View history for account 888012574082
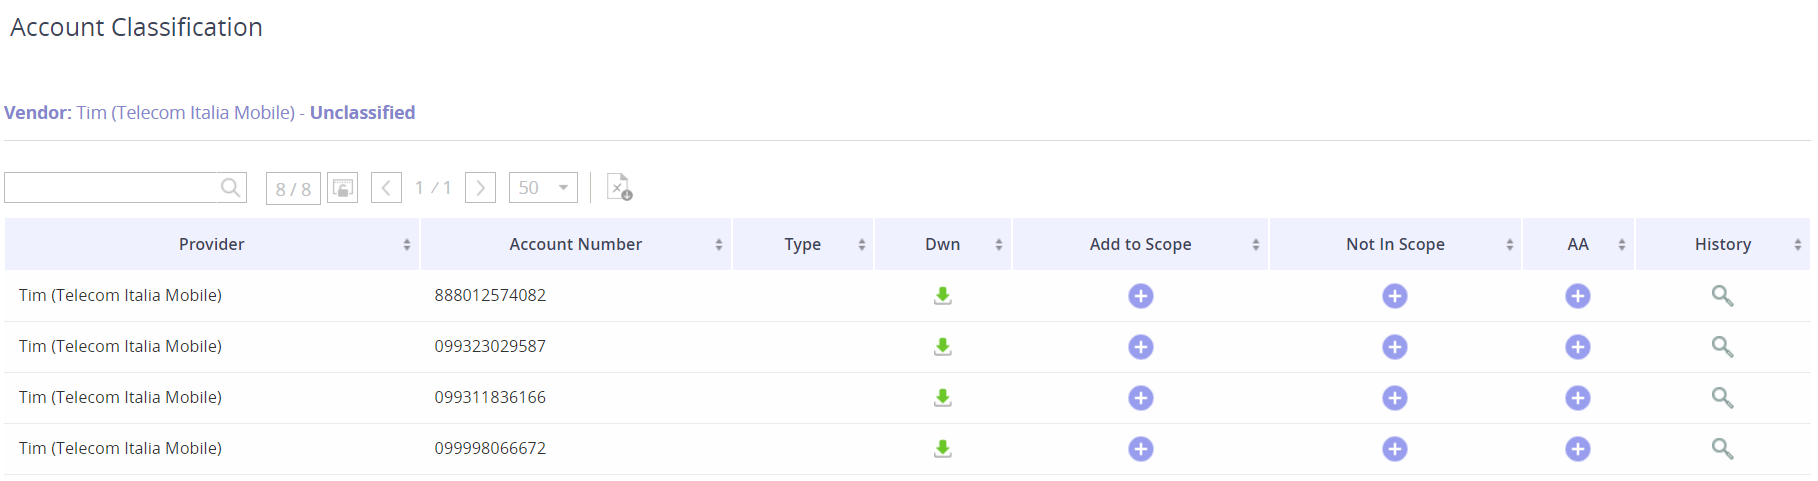 point(1722,296)
